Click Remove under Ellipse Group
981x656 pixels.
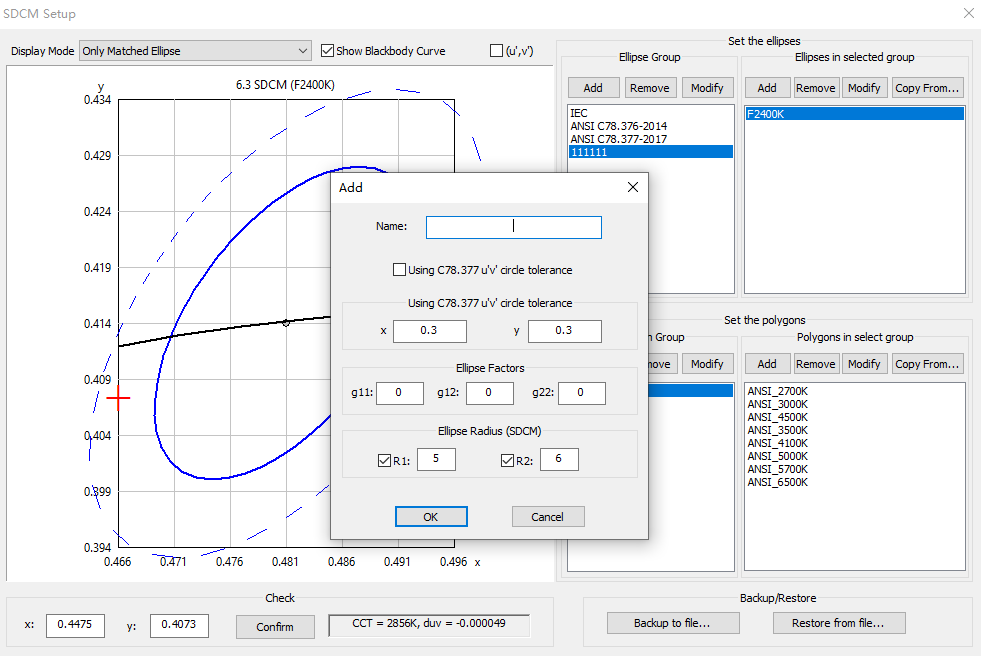649,88
